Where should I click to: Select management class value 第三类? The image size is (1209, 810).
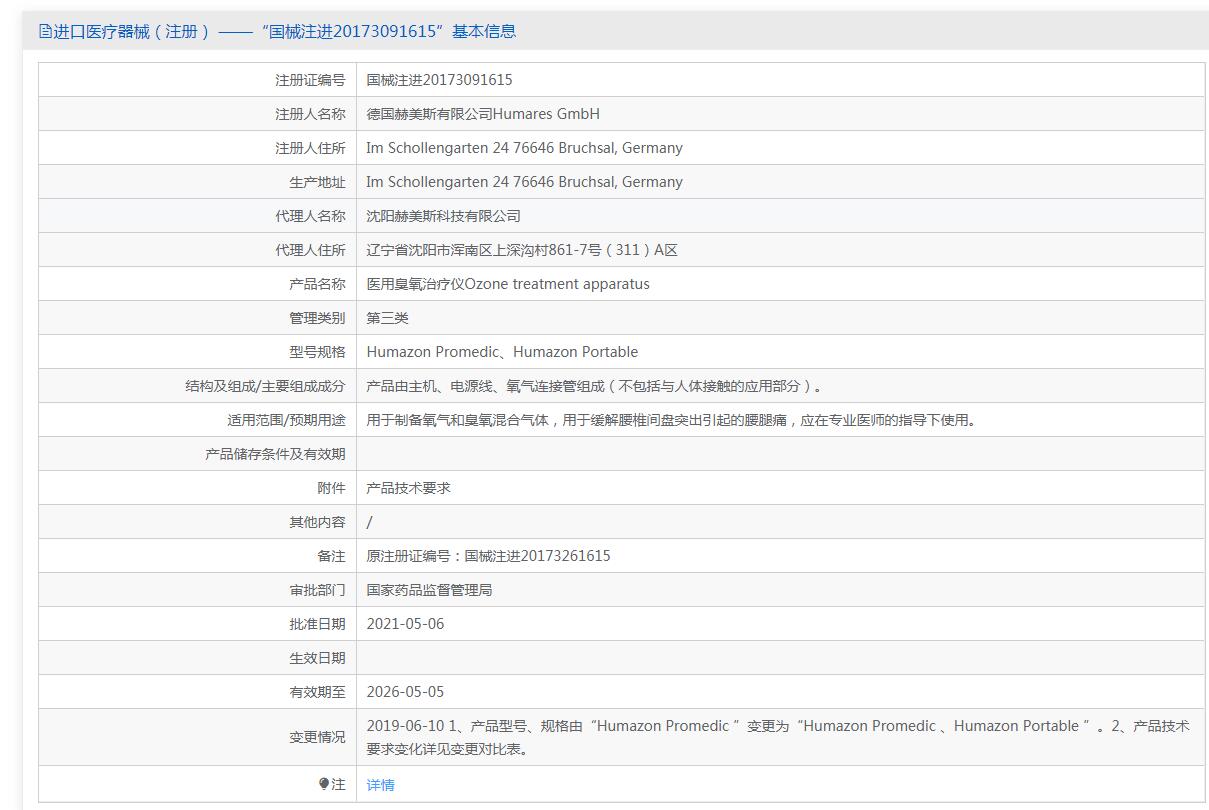tap(388, 318)
